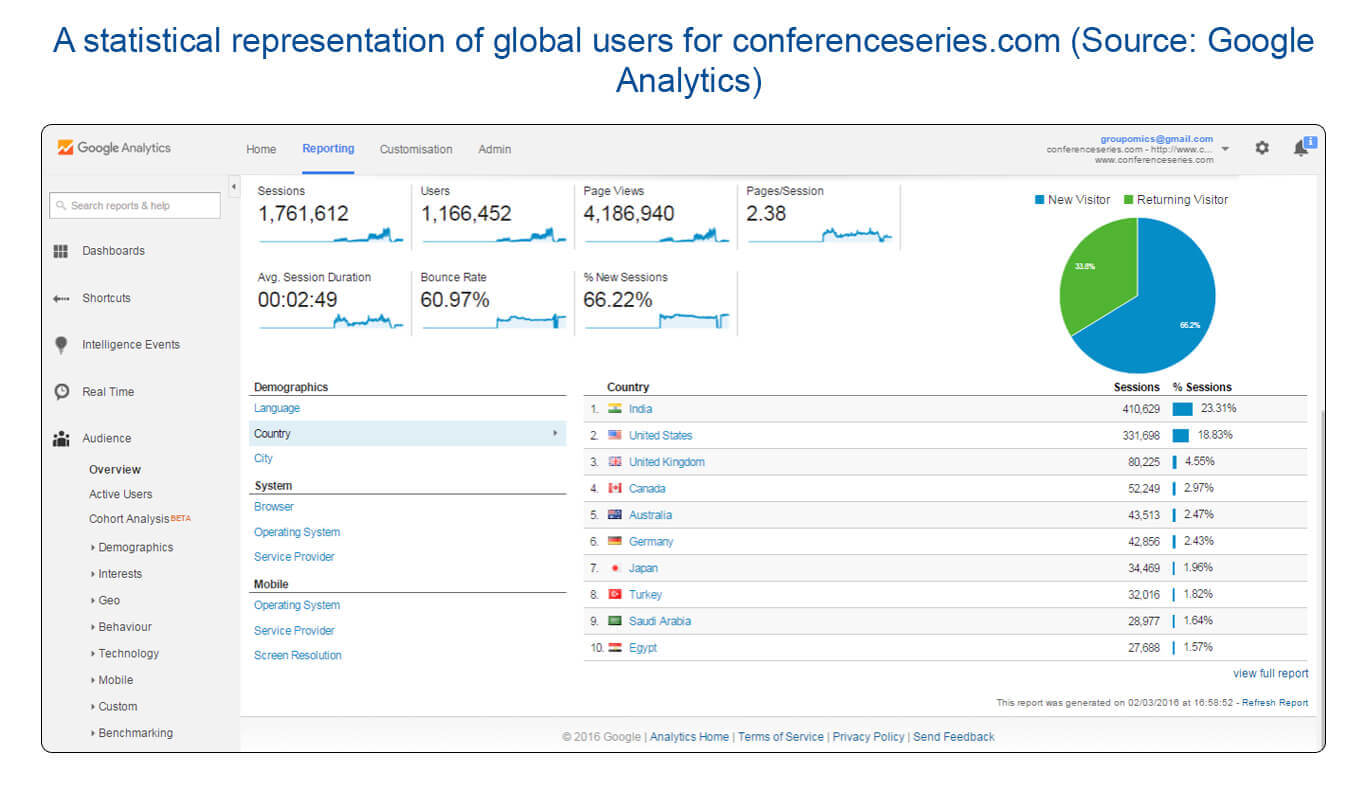Open the account selector dropdown arrow
The width and height of the screenshot is (1366, 786).
1226,149
